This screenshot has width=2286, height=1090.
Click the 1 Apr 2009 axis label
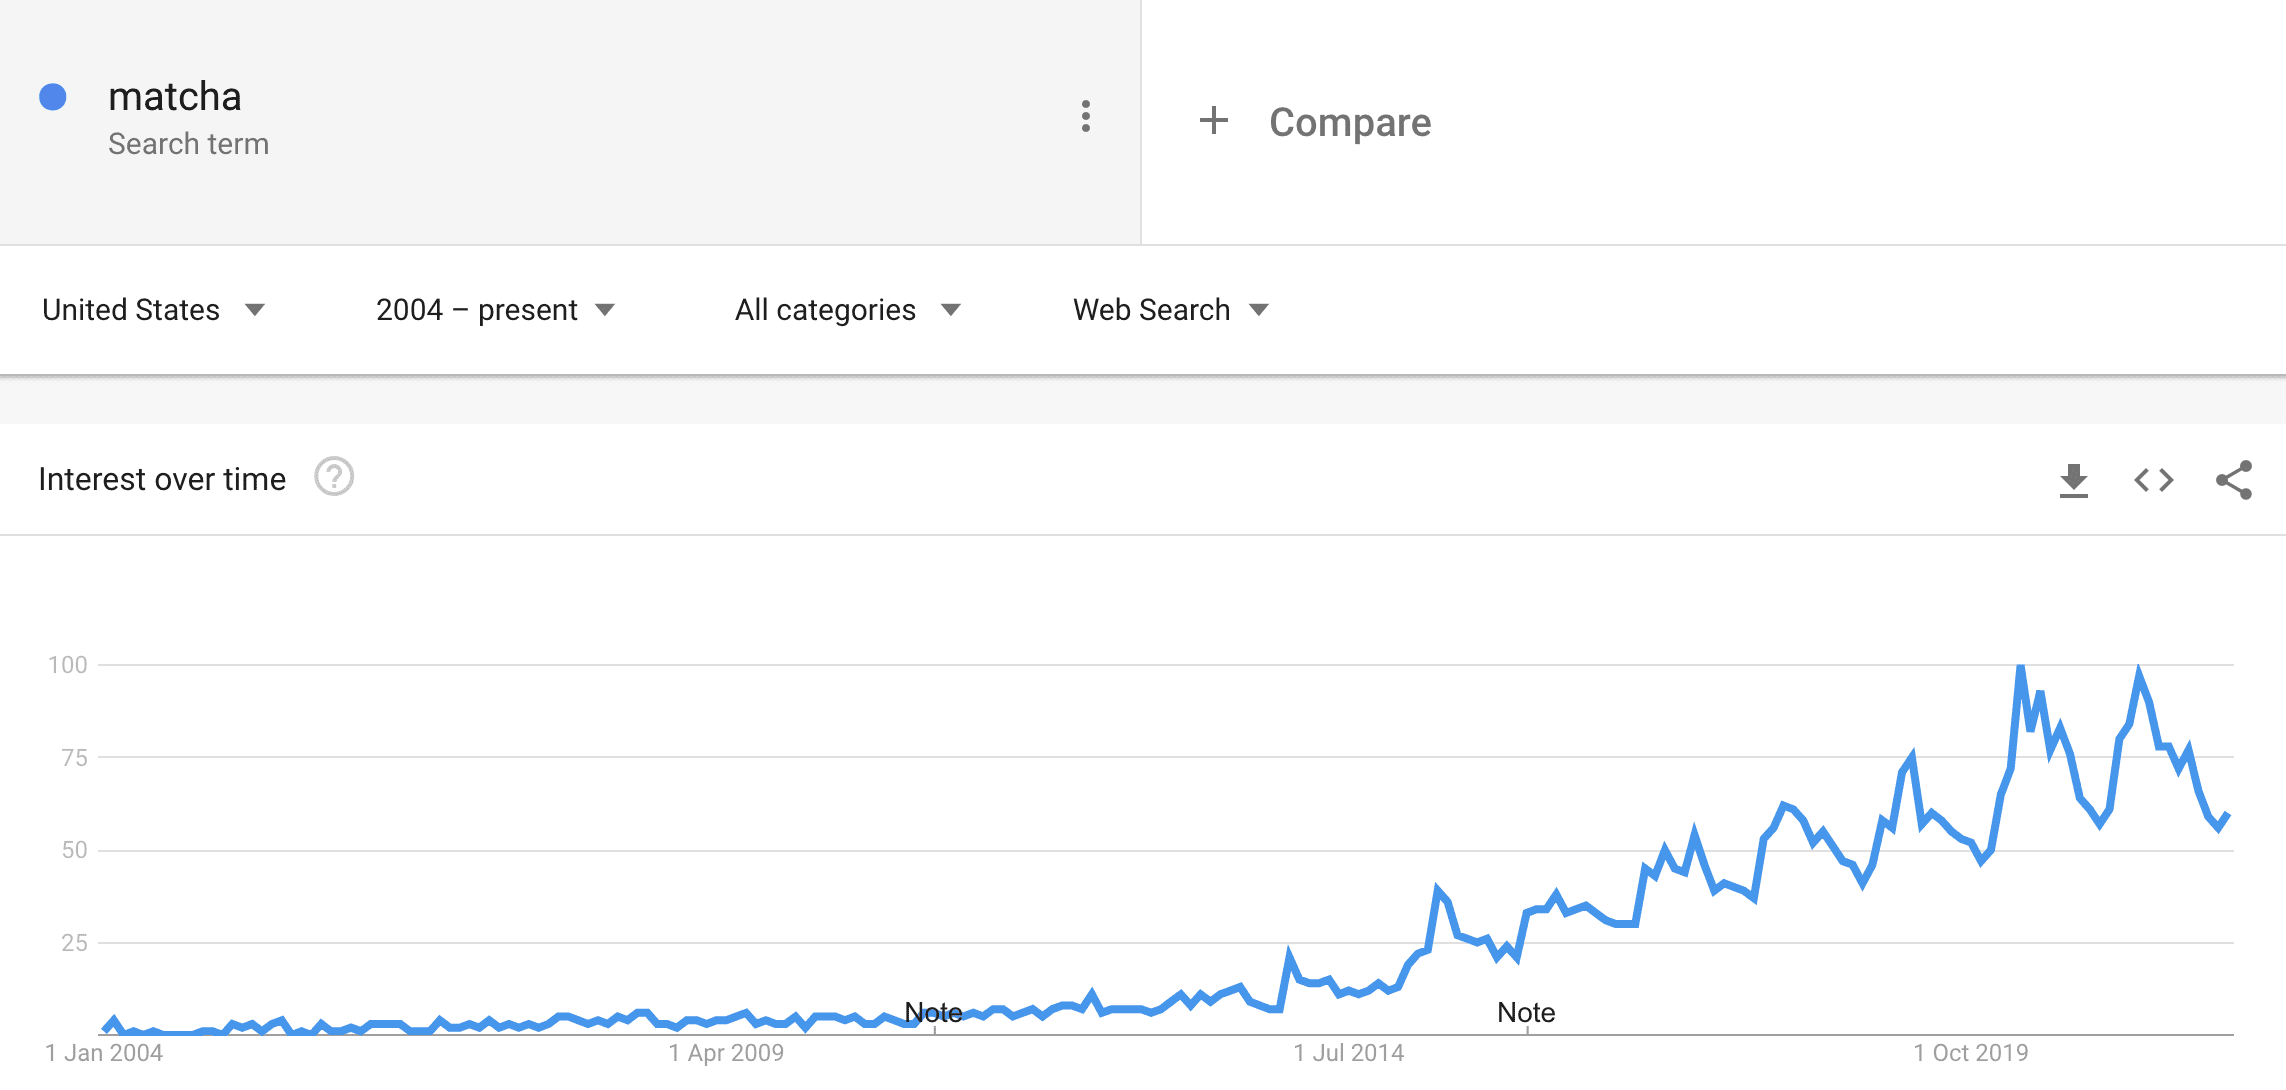pyautogui.click(x=726, y=1053)
